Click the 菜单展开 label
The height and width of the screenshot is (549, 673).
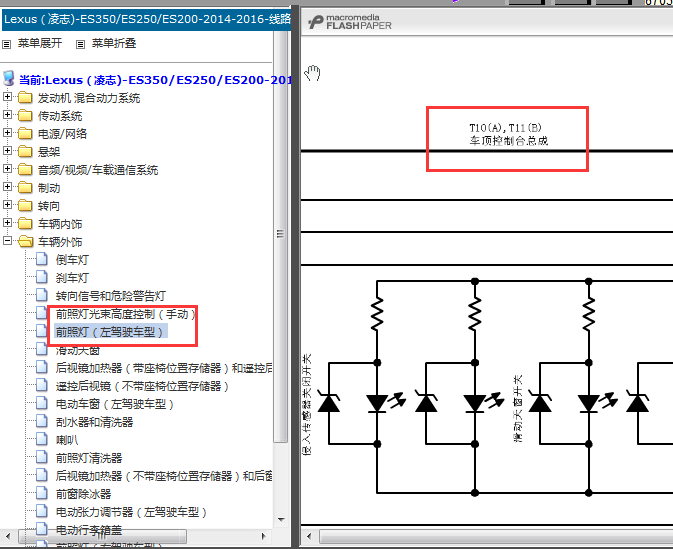click(40, 43)
